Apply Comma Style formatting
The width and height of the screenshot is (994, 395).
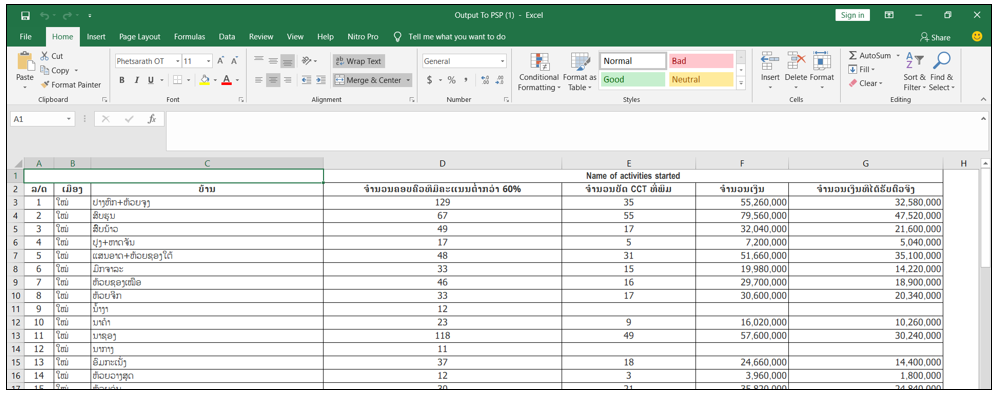(466, 80)
